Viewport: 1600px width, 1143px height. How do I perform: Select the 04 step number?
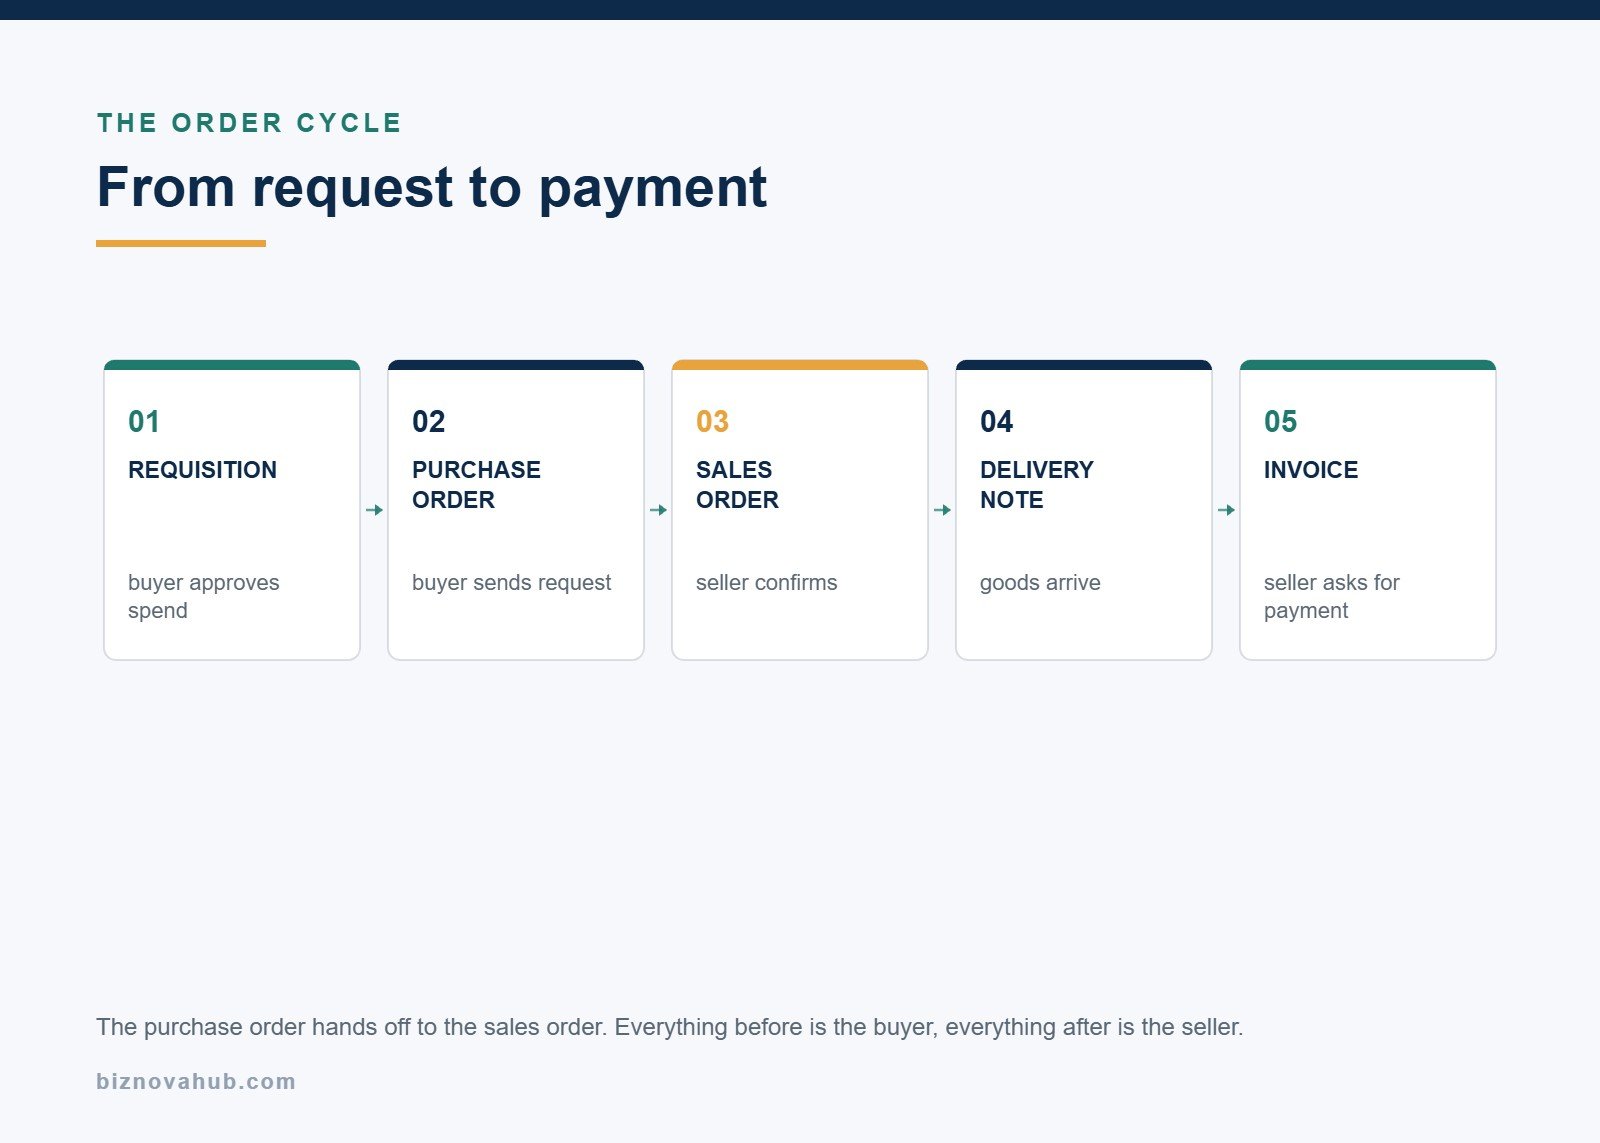coord(996,421)
